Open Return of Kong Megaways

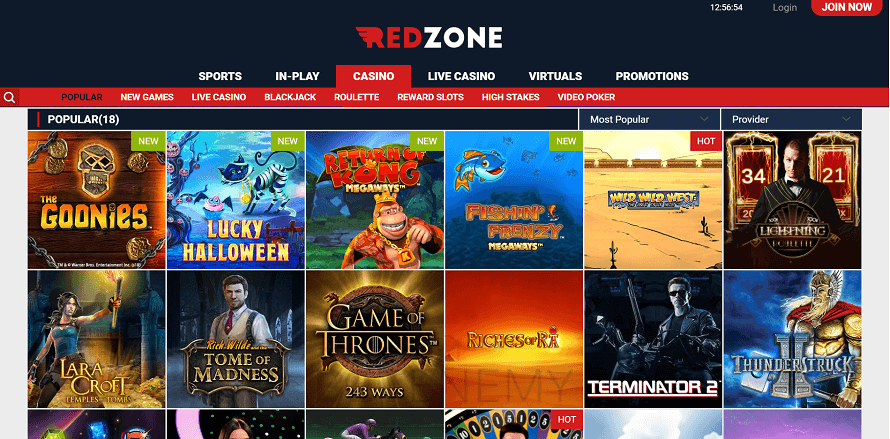point(375,200)
